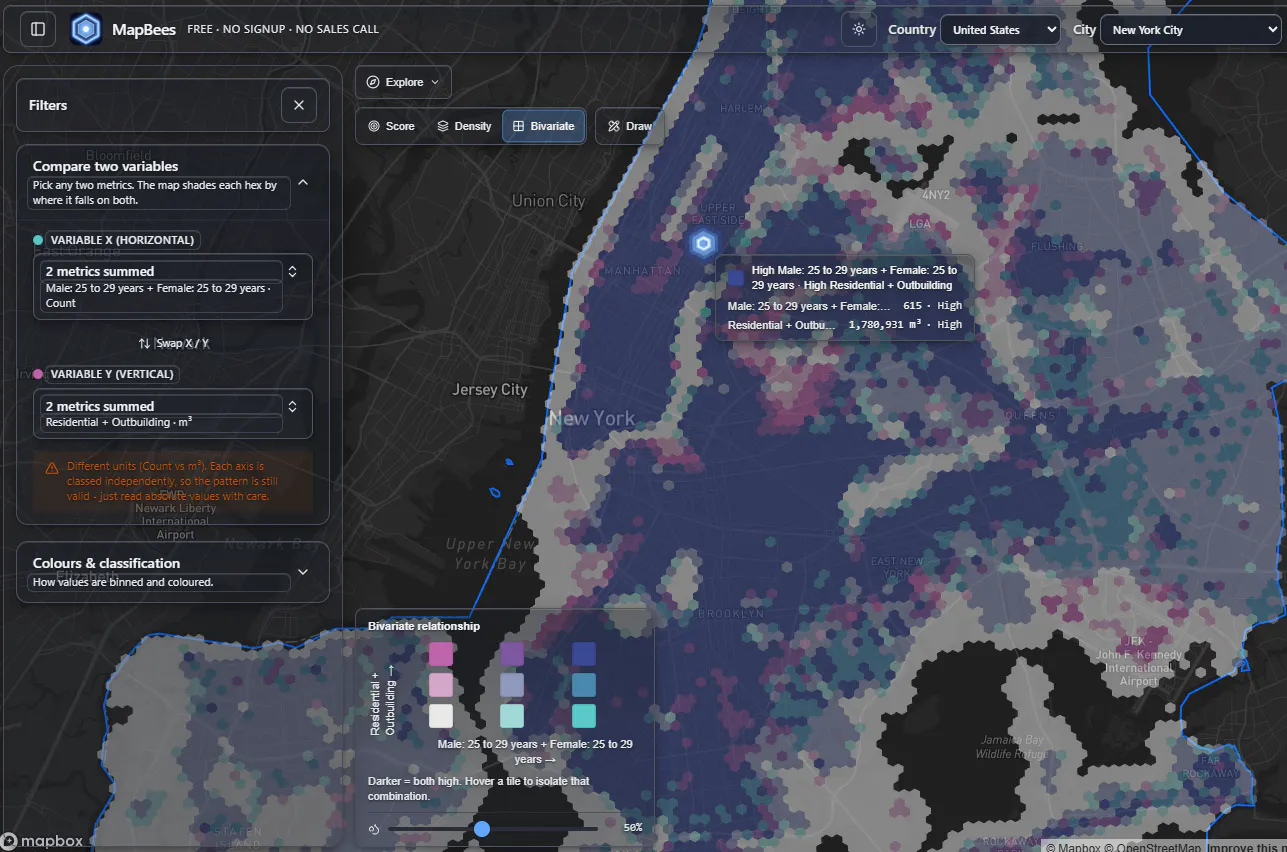Select the top-middle purple legend swatch

512,654
